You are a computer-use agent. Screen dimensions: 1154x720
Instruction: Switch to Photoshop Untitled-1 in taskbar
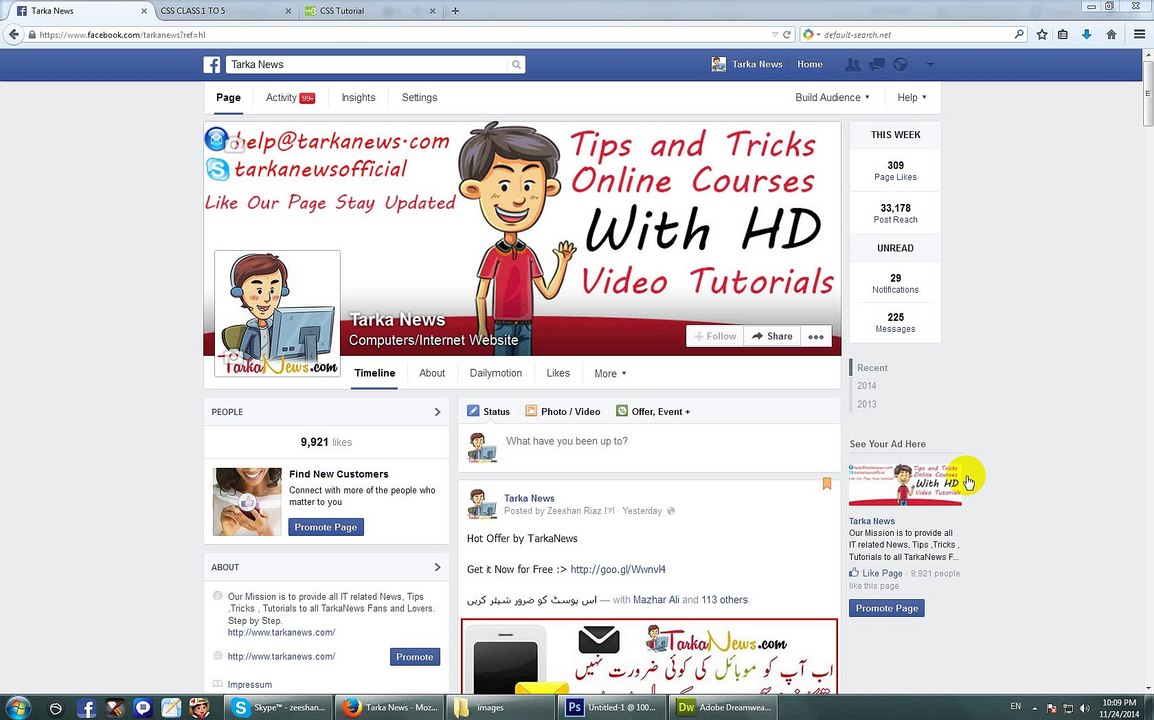click(x=612, y=707)
